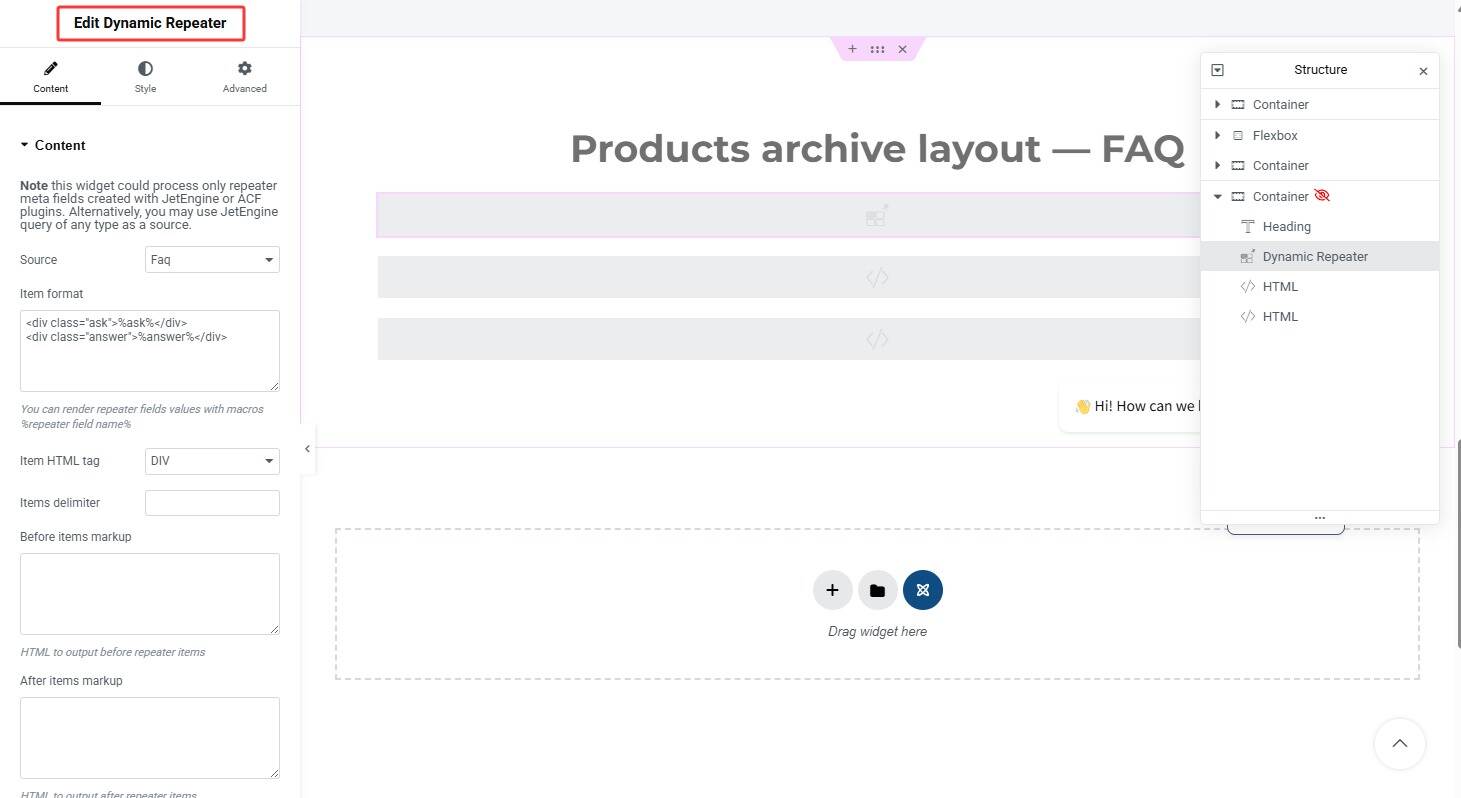Image resolution: width=1461 pixels, height=798 pixels.
Task: Select the Heading item in Structure
Action: [1286, 227]
